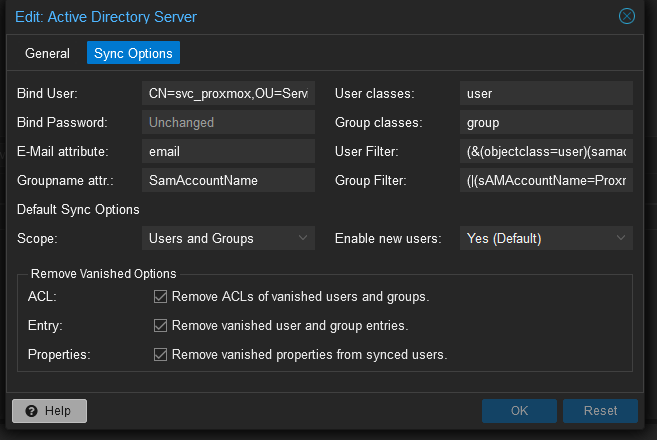Click the Group classes field
Image resolution: width=657 pixels, height=440 pixels.
point(546,122)
